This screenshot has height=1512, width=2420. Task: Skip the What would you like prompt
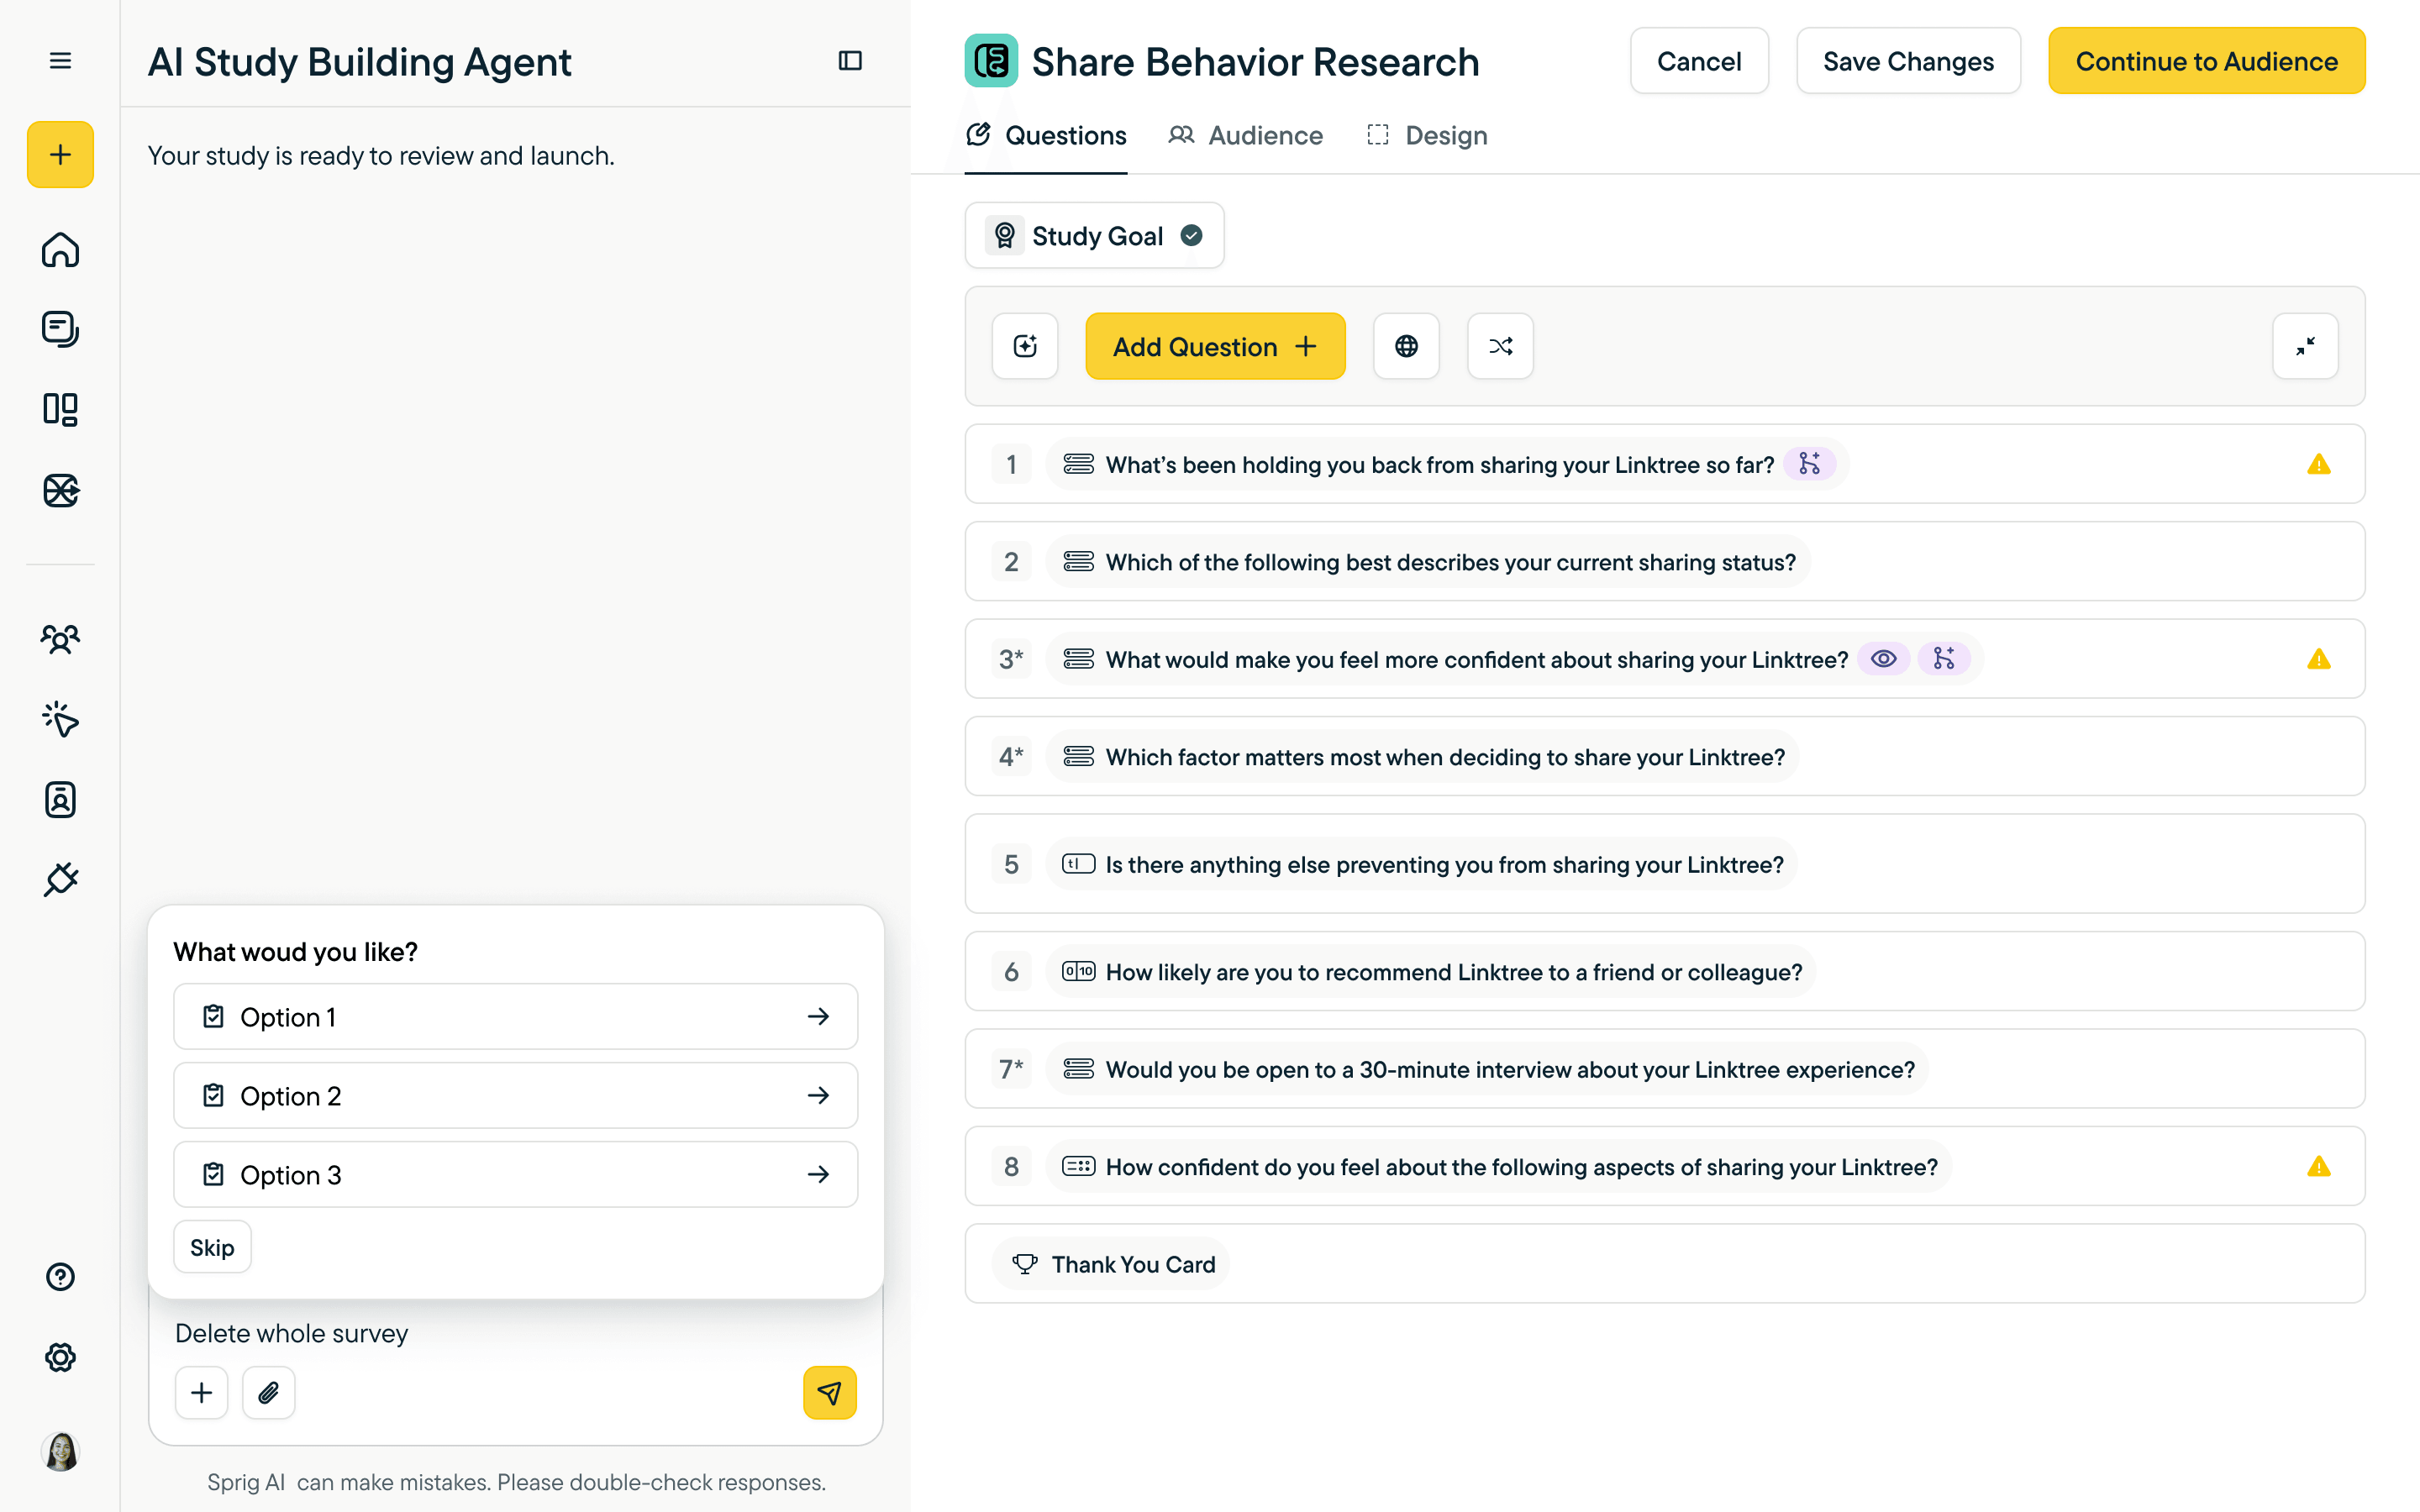click(x=212, y=1247)
